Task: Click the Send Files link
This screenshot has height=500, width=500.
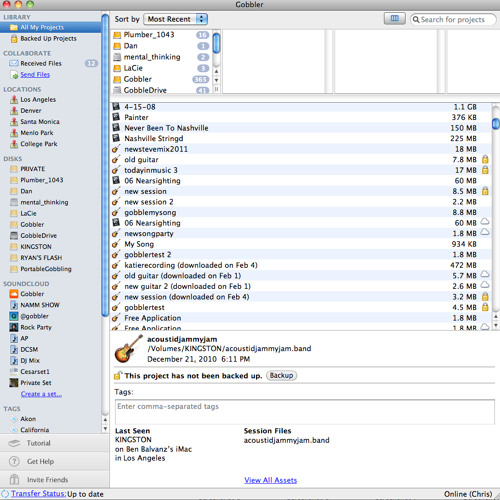Action: pos(35,75)
